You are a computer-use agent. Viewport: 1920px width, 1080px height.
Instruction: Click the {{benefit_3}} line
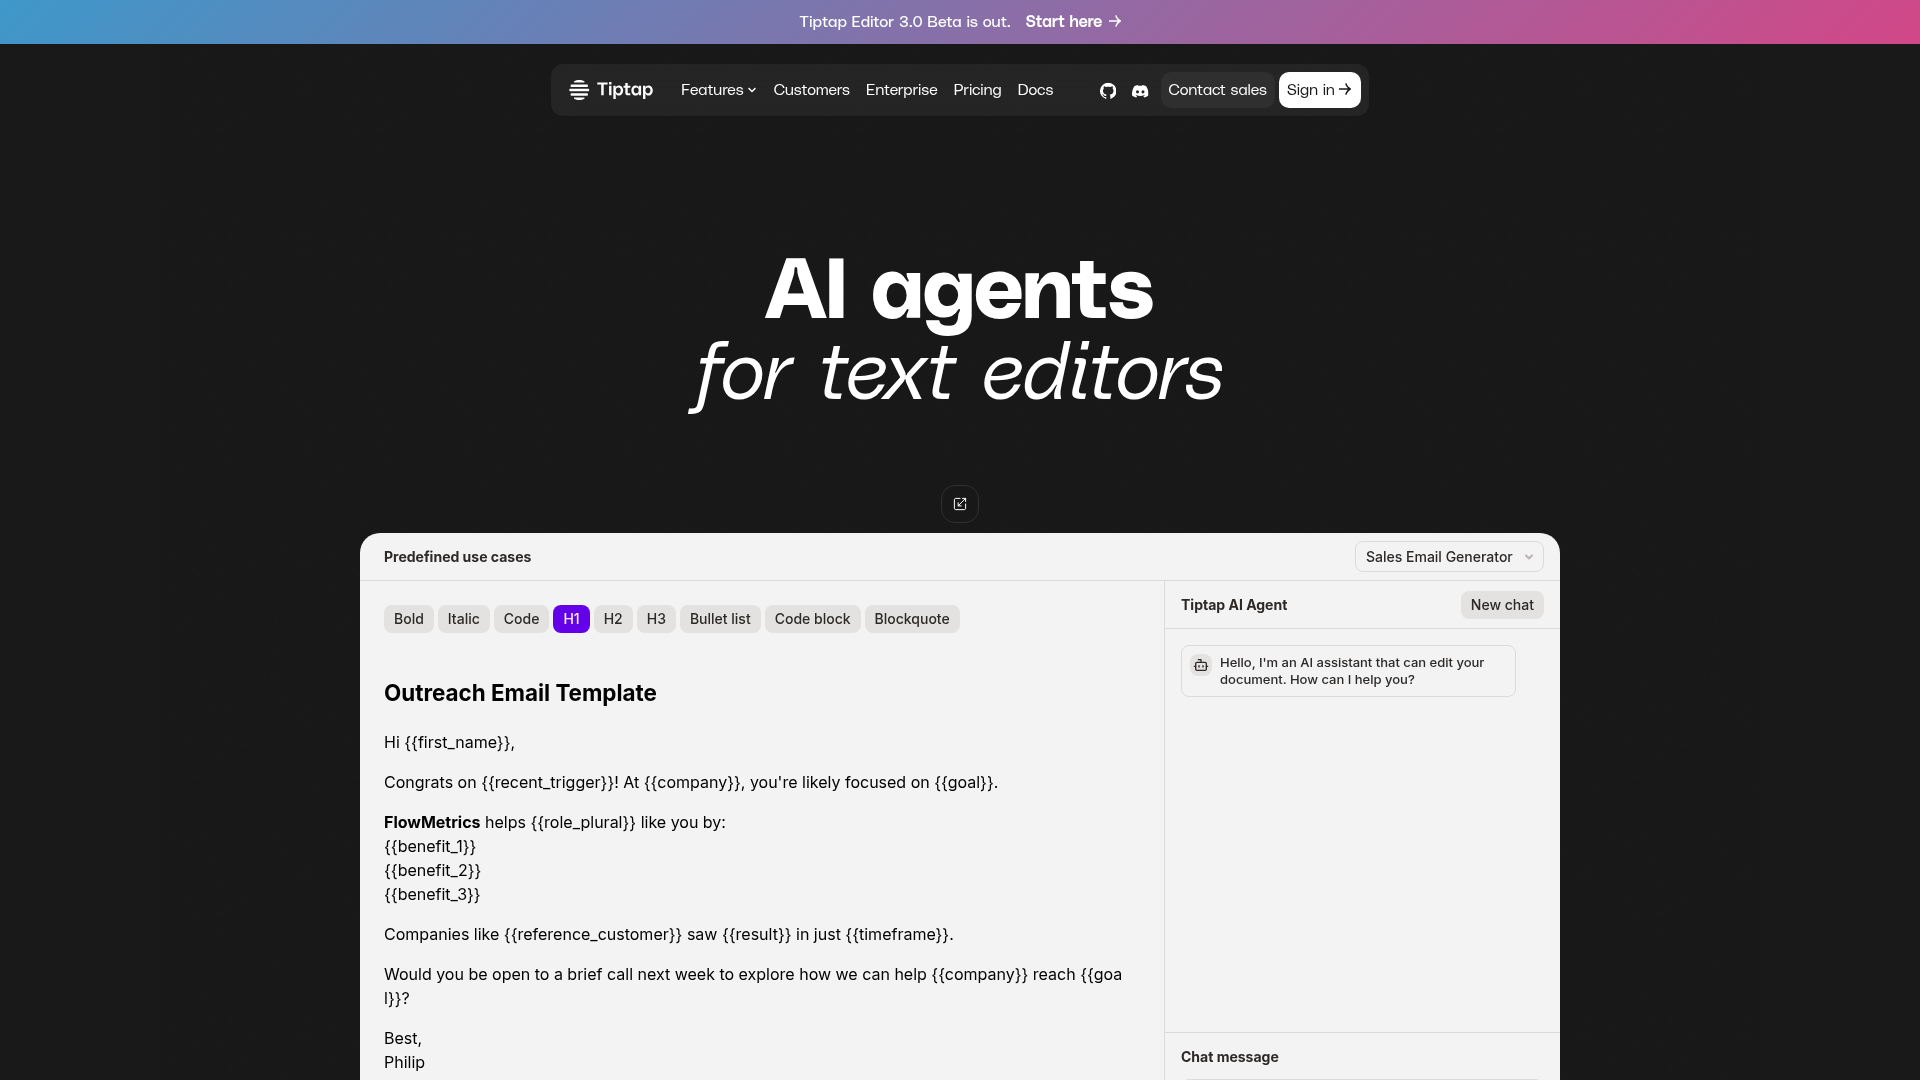[x=432, y=894]
